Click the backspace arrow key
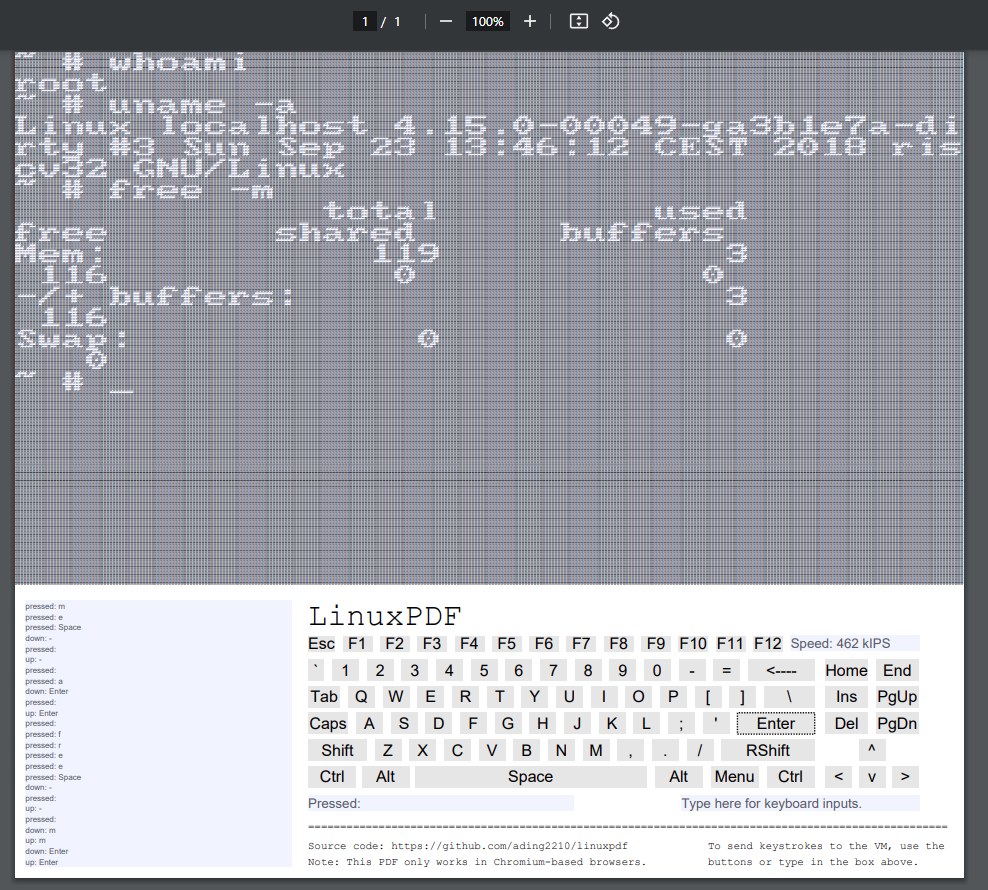Image resolution: width=988 pixels, height=890 pixels. coord(781,670)
